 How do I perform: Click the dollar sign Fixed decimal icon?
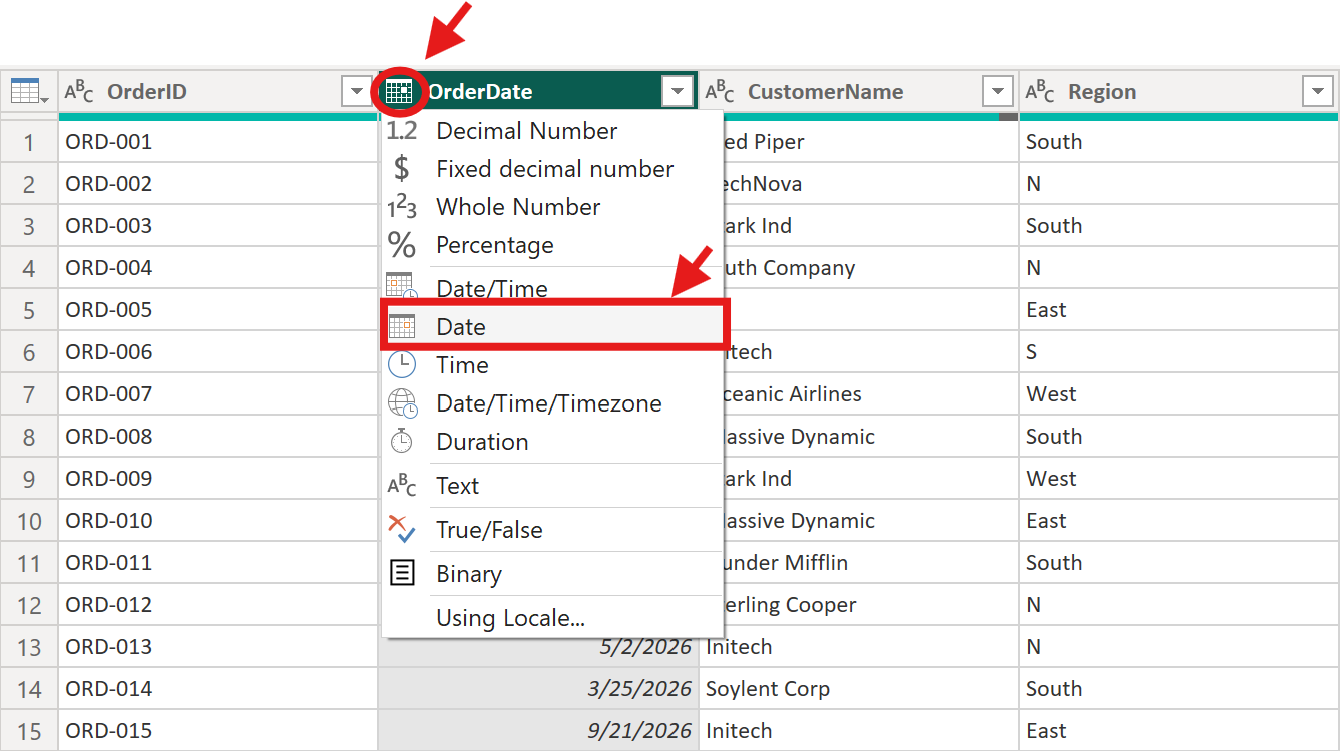coord(402,169)
